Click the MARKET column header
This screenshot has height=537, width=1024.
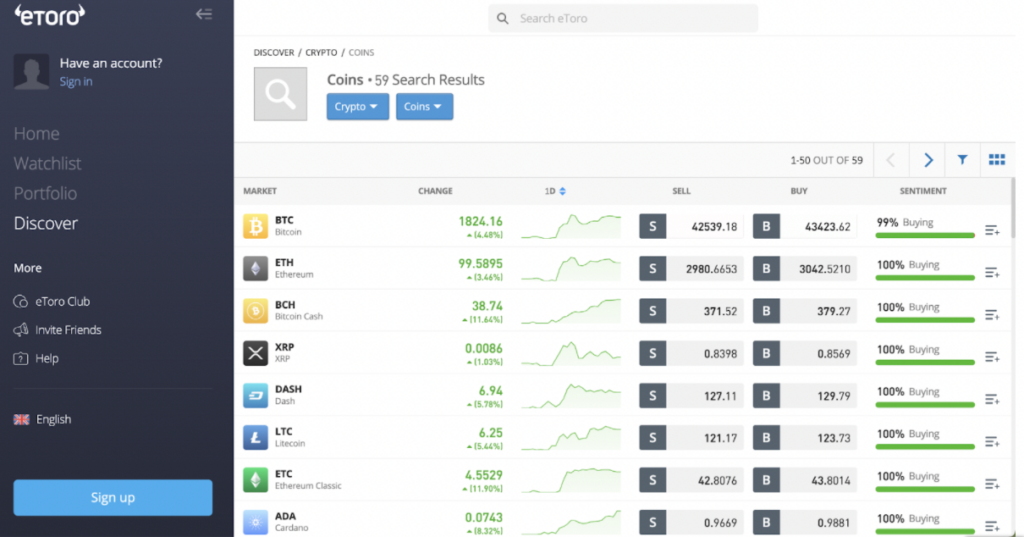260,191
